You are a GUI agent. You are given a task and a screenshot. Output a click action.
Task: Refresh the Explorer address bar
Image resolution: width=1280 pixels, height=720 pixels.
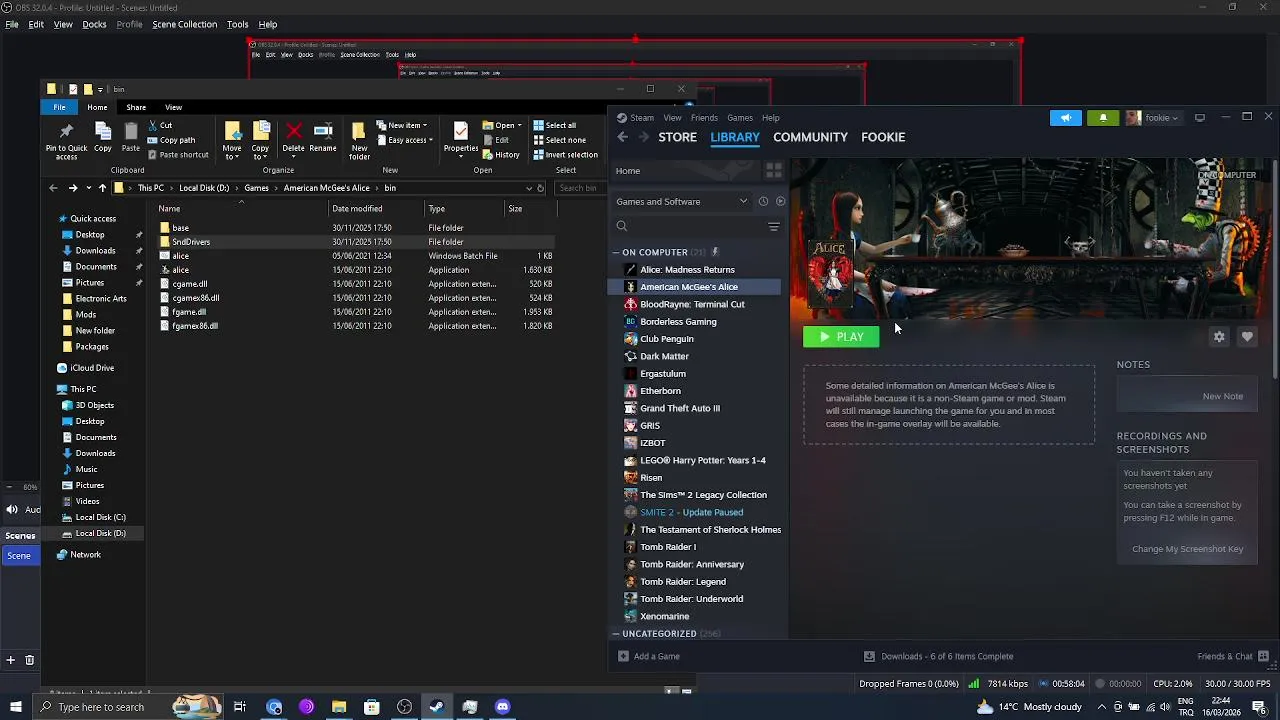[540, 188]
